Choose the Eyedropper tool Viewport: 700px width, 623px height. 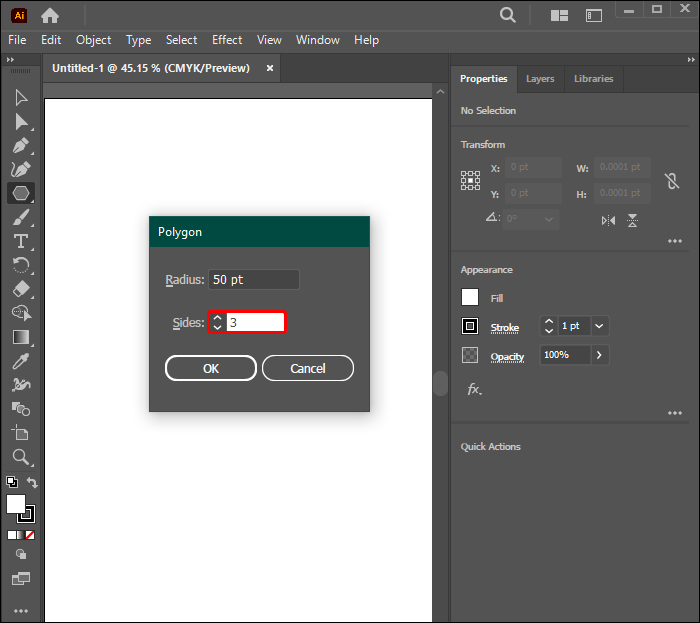click(20, 361)
